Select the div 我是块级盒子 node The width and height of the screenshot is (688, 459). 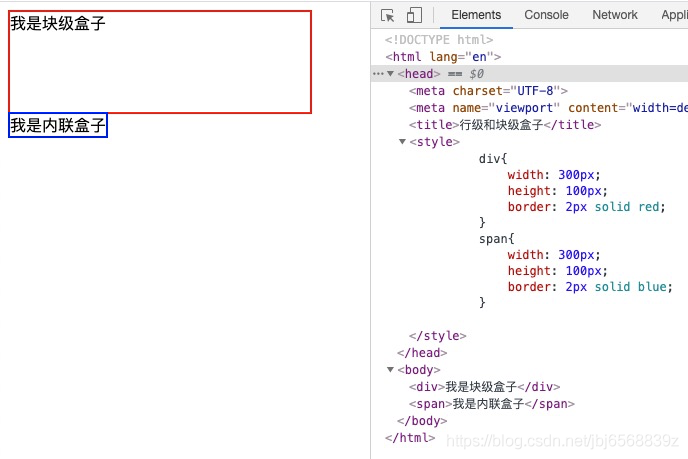pyautogui.click(x=484, y=387)
